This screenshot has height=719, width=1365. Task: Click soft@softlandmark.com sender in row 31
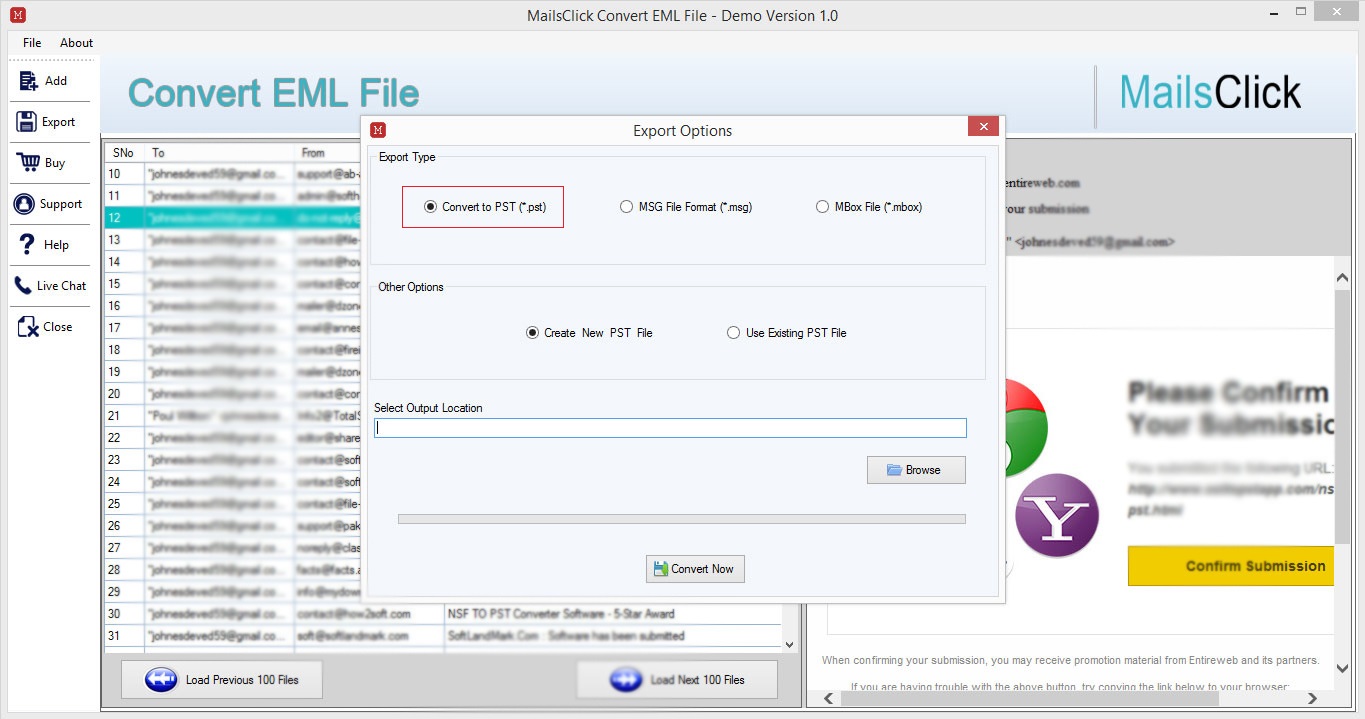[353, 636]
